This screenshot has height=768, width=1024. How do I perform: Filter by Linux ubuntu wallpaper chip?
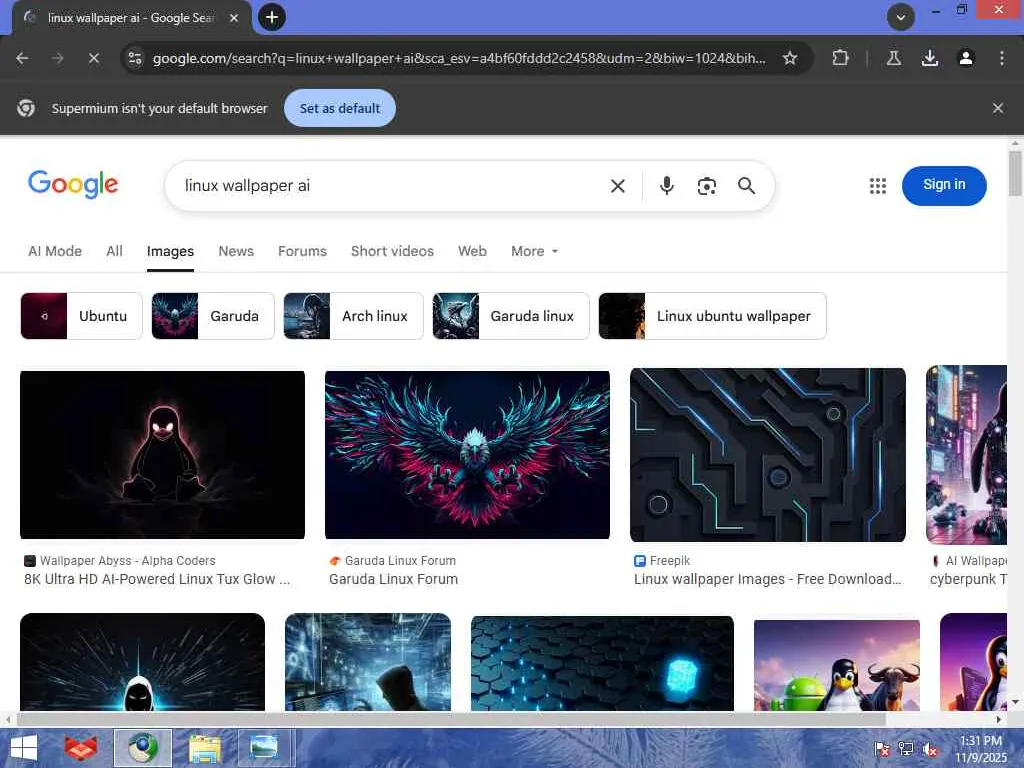[712, 316]
